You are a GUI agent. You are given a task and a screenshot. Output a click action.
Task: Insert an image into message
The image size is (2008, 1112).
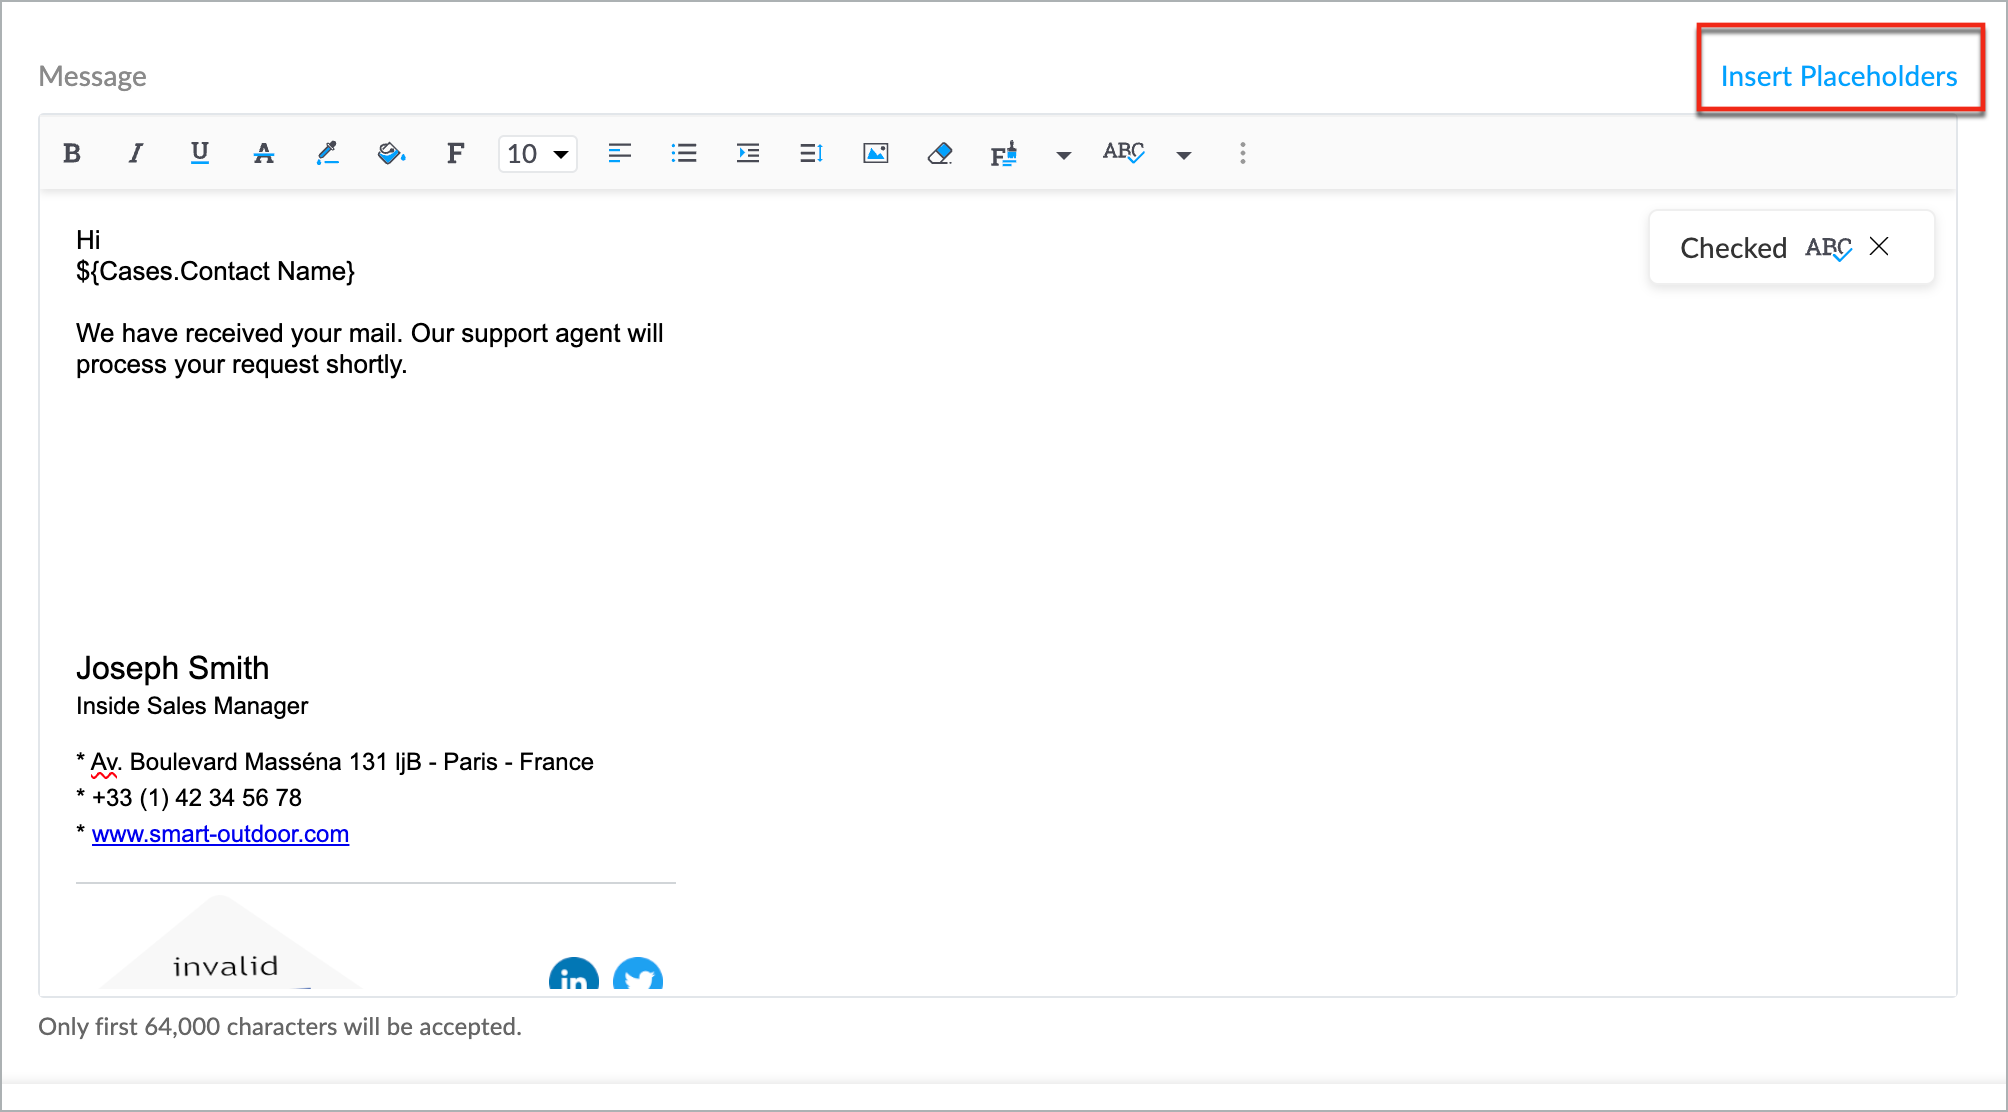pos(875,153)
